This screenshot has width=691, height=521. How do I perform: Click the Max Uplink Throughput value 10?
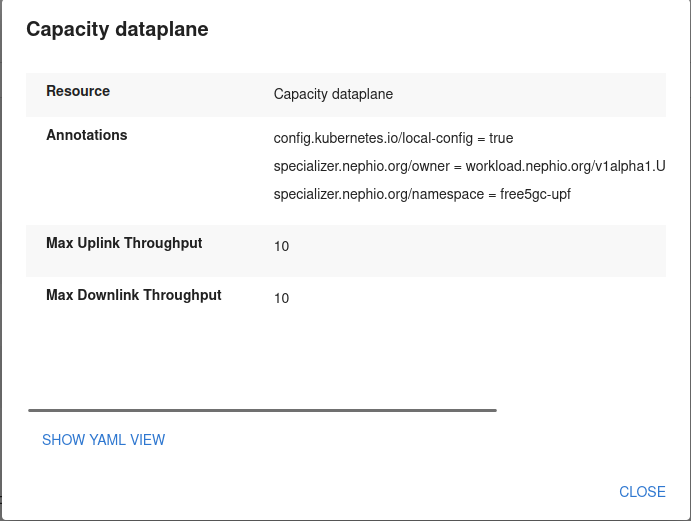[x=281, y=246]
